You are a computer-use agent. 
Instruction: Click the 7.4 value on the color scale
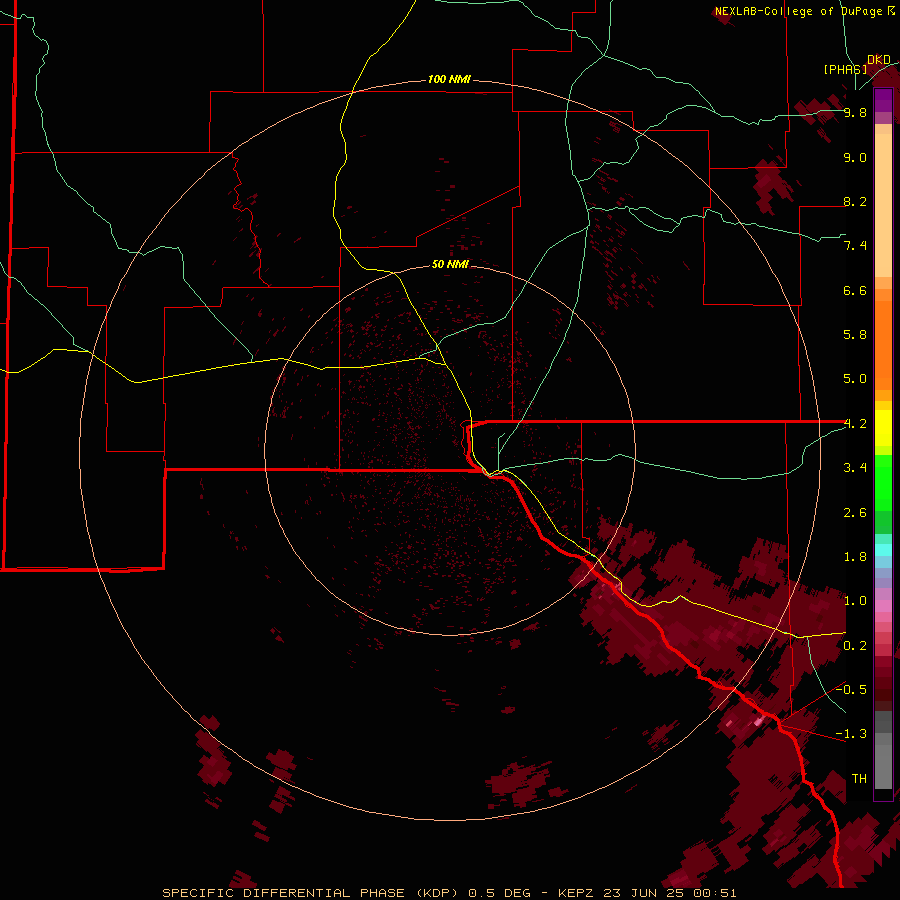(855, 246)
